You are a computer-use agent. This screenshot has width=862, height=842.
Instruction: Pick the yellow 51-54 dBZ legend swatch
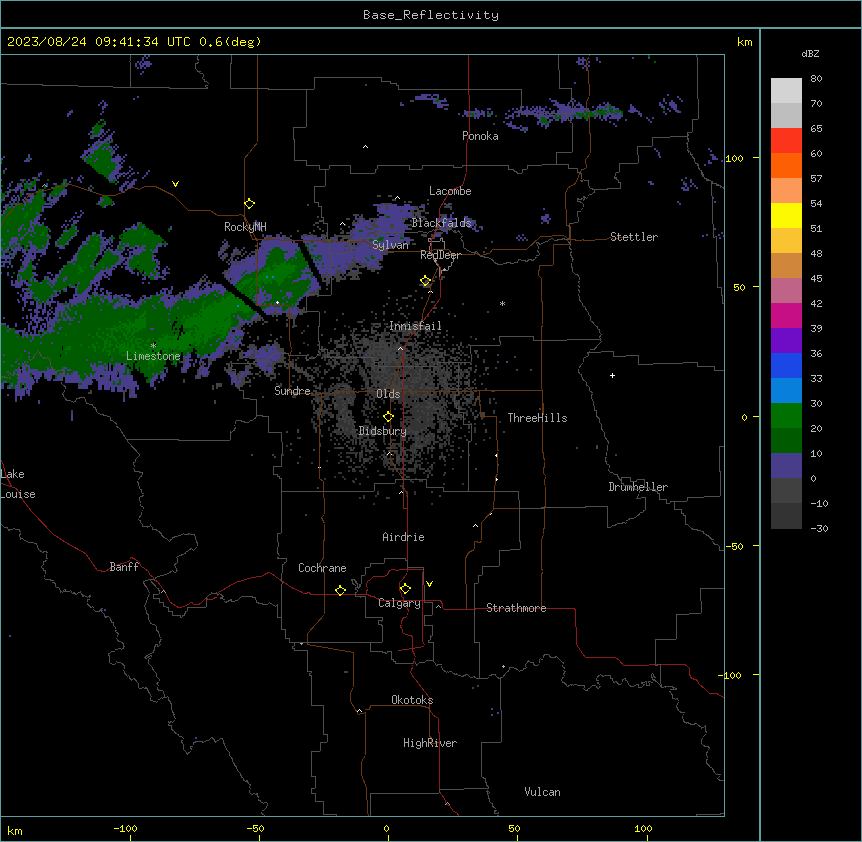(x=786, y=215)
